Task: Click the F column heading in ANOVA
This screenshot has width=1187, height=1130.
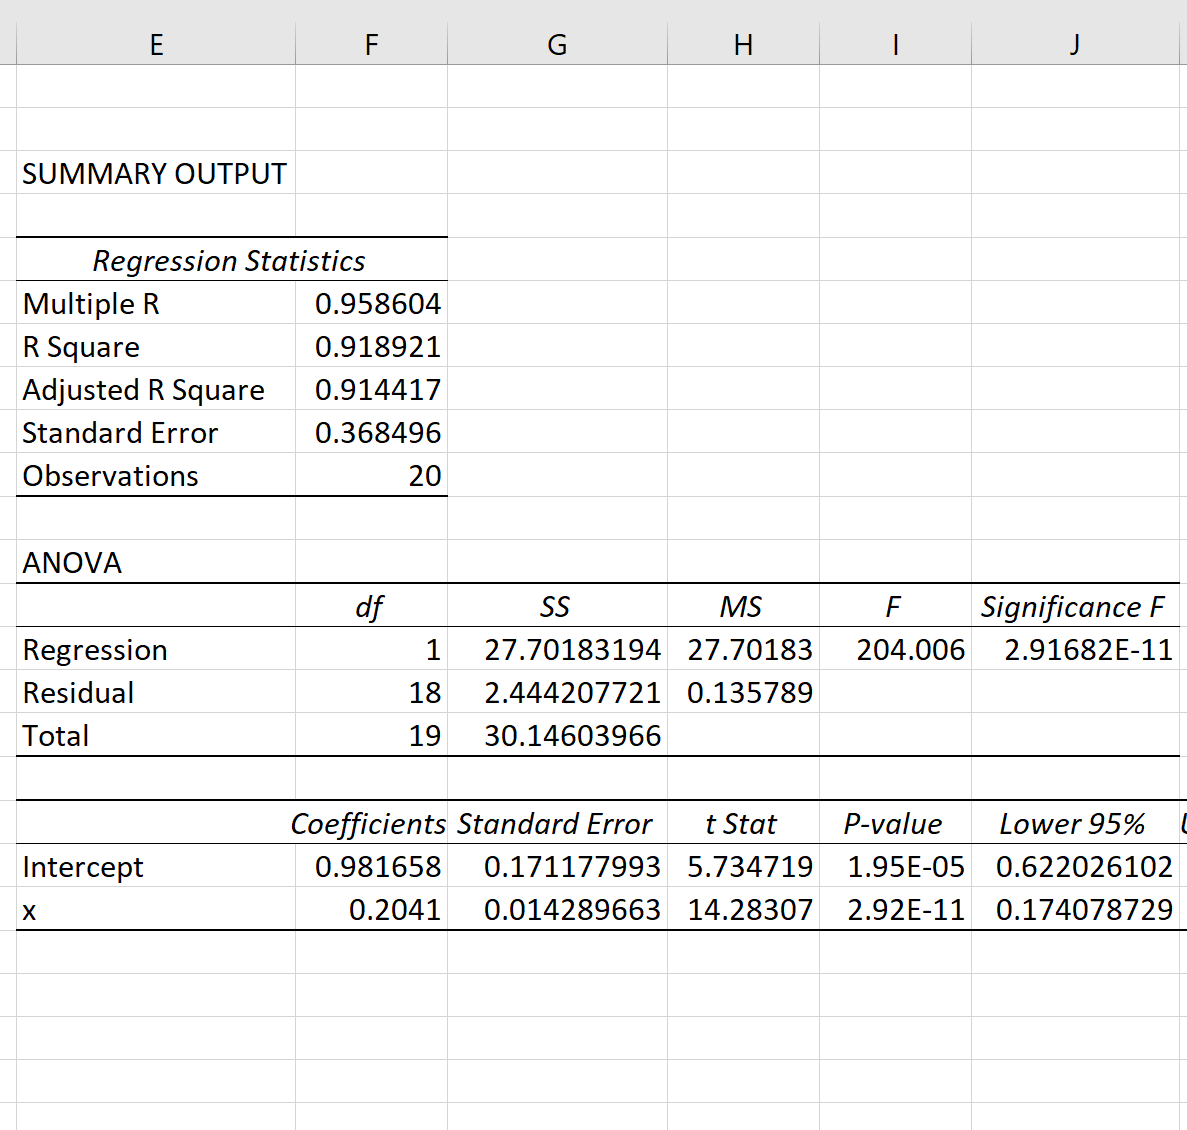Action: click(x=896, y=606)
